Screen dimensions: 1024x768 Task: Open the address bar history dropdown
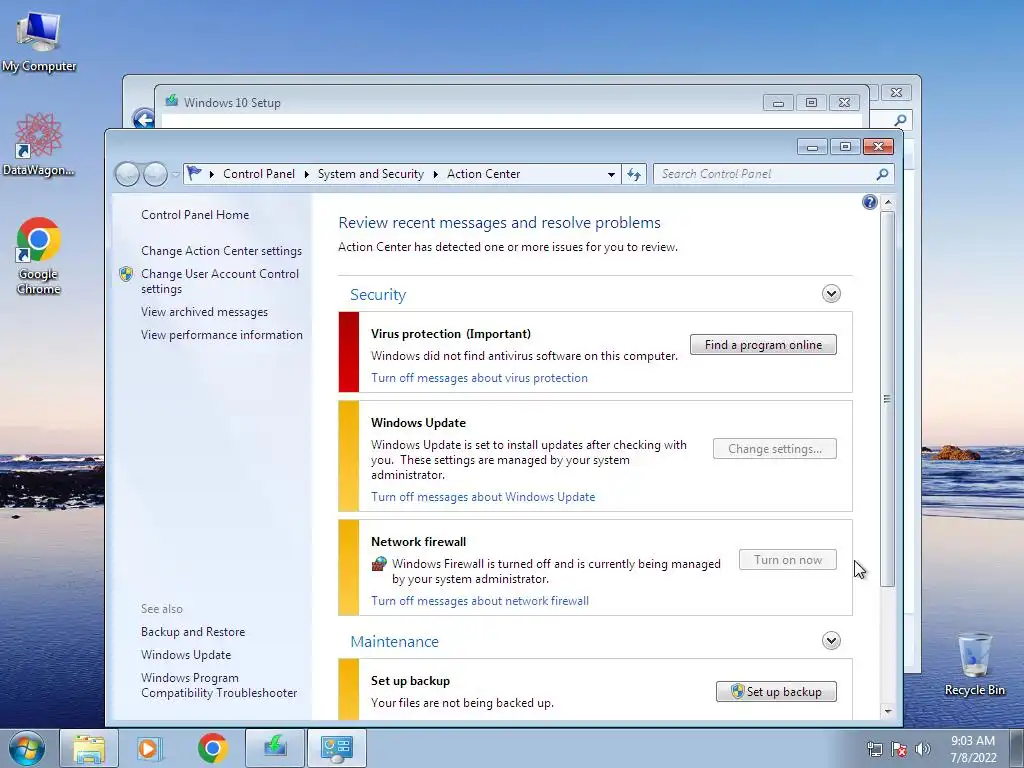pyautogui.click(x=611, y=174)
